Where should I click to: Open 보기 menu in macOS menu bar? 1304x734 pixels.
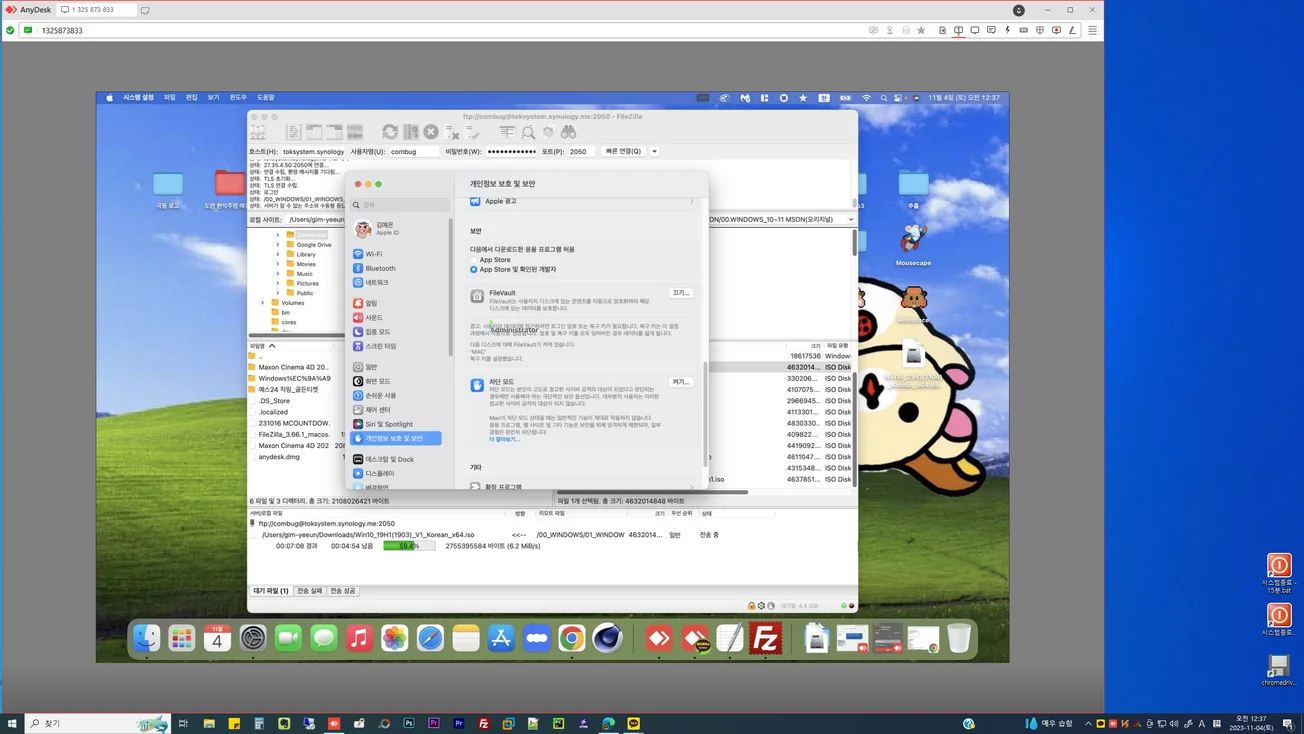(x=213, y=97)
